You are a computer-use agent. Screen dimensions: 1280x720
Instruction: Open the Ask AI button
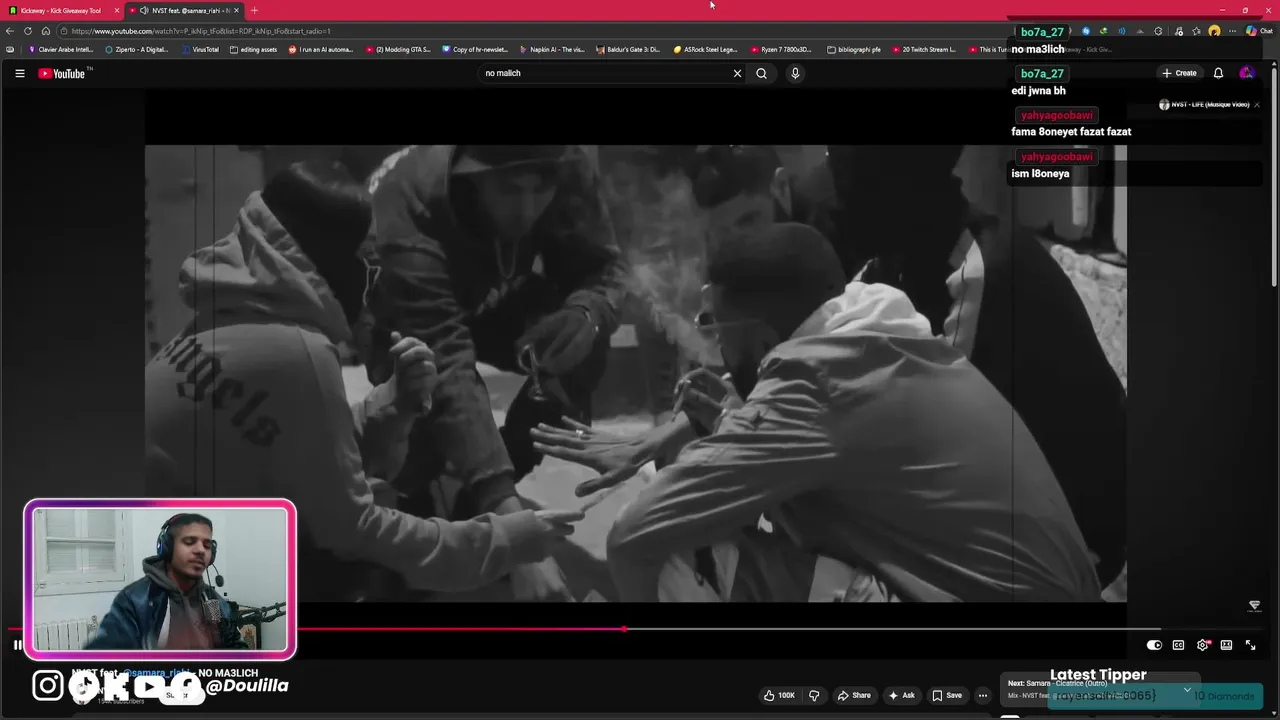pyautogui.click(x=902, y=695)
